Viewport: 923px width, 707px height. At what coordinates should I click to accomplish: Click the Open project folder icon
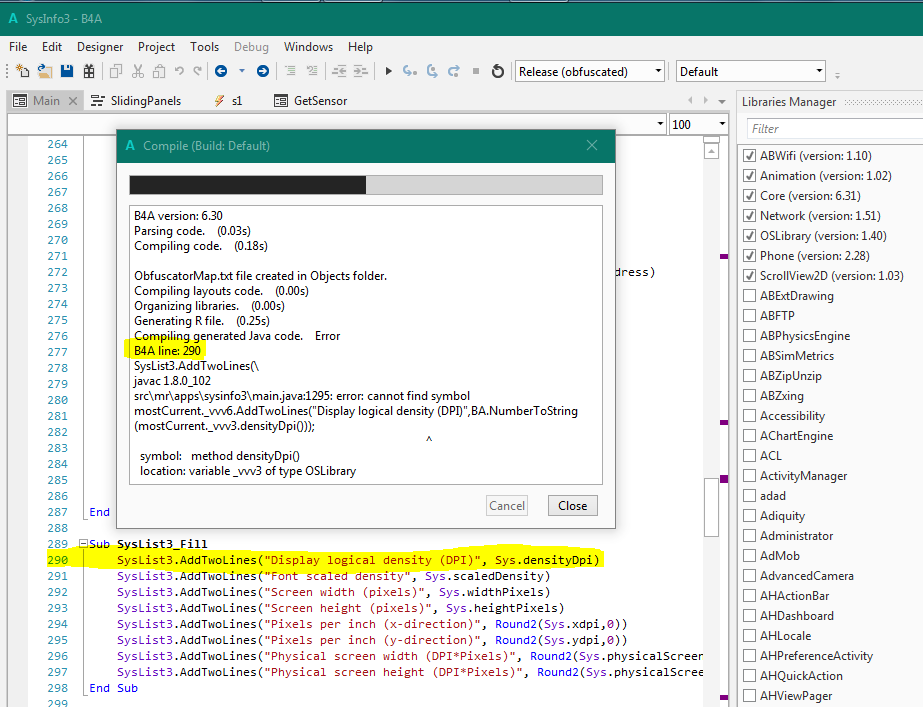click(x=45, y=71)
